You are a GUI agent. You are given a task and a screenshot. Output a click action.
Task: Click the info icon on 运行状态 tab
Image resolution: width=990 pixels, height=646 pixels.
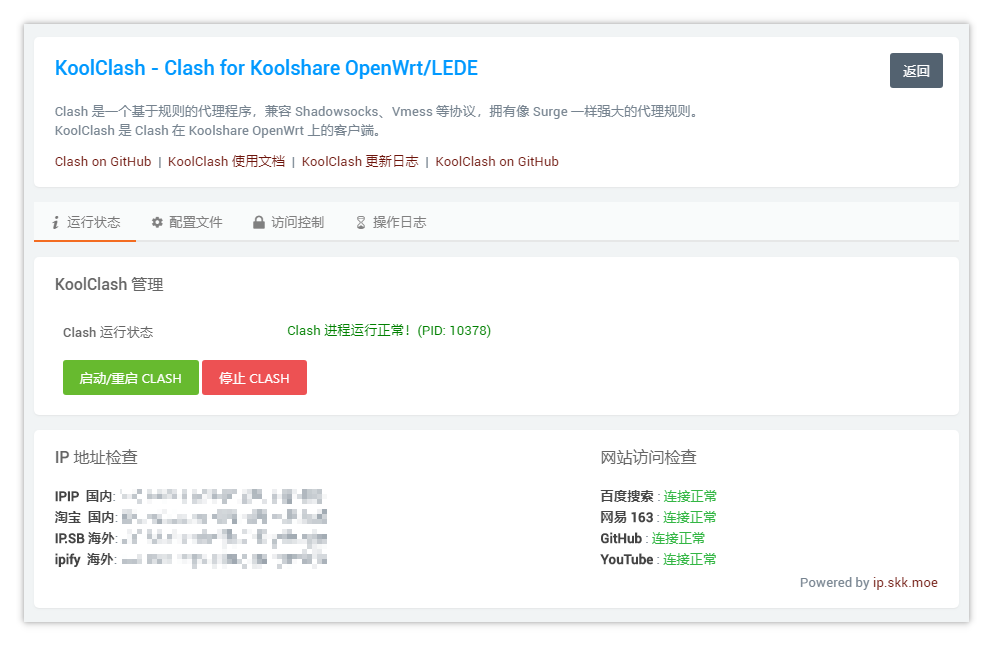click(56, 222)
